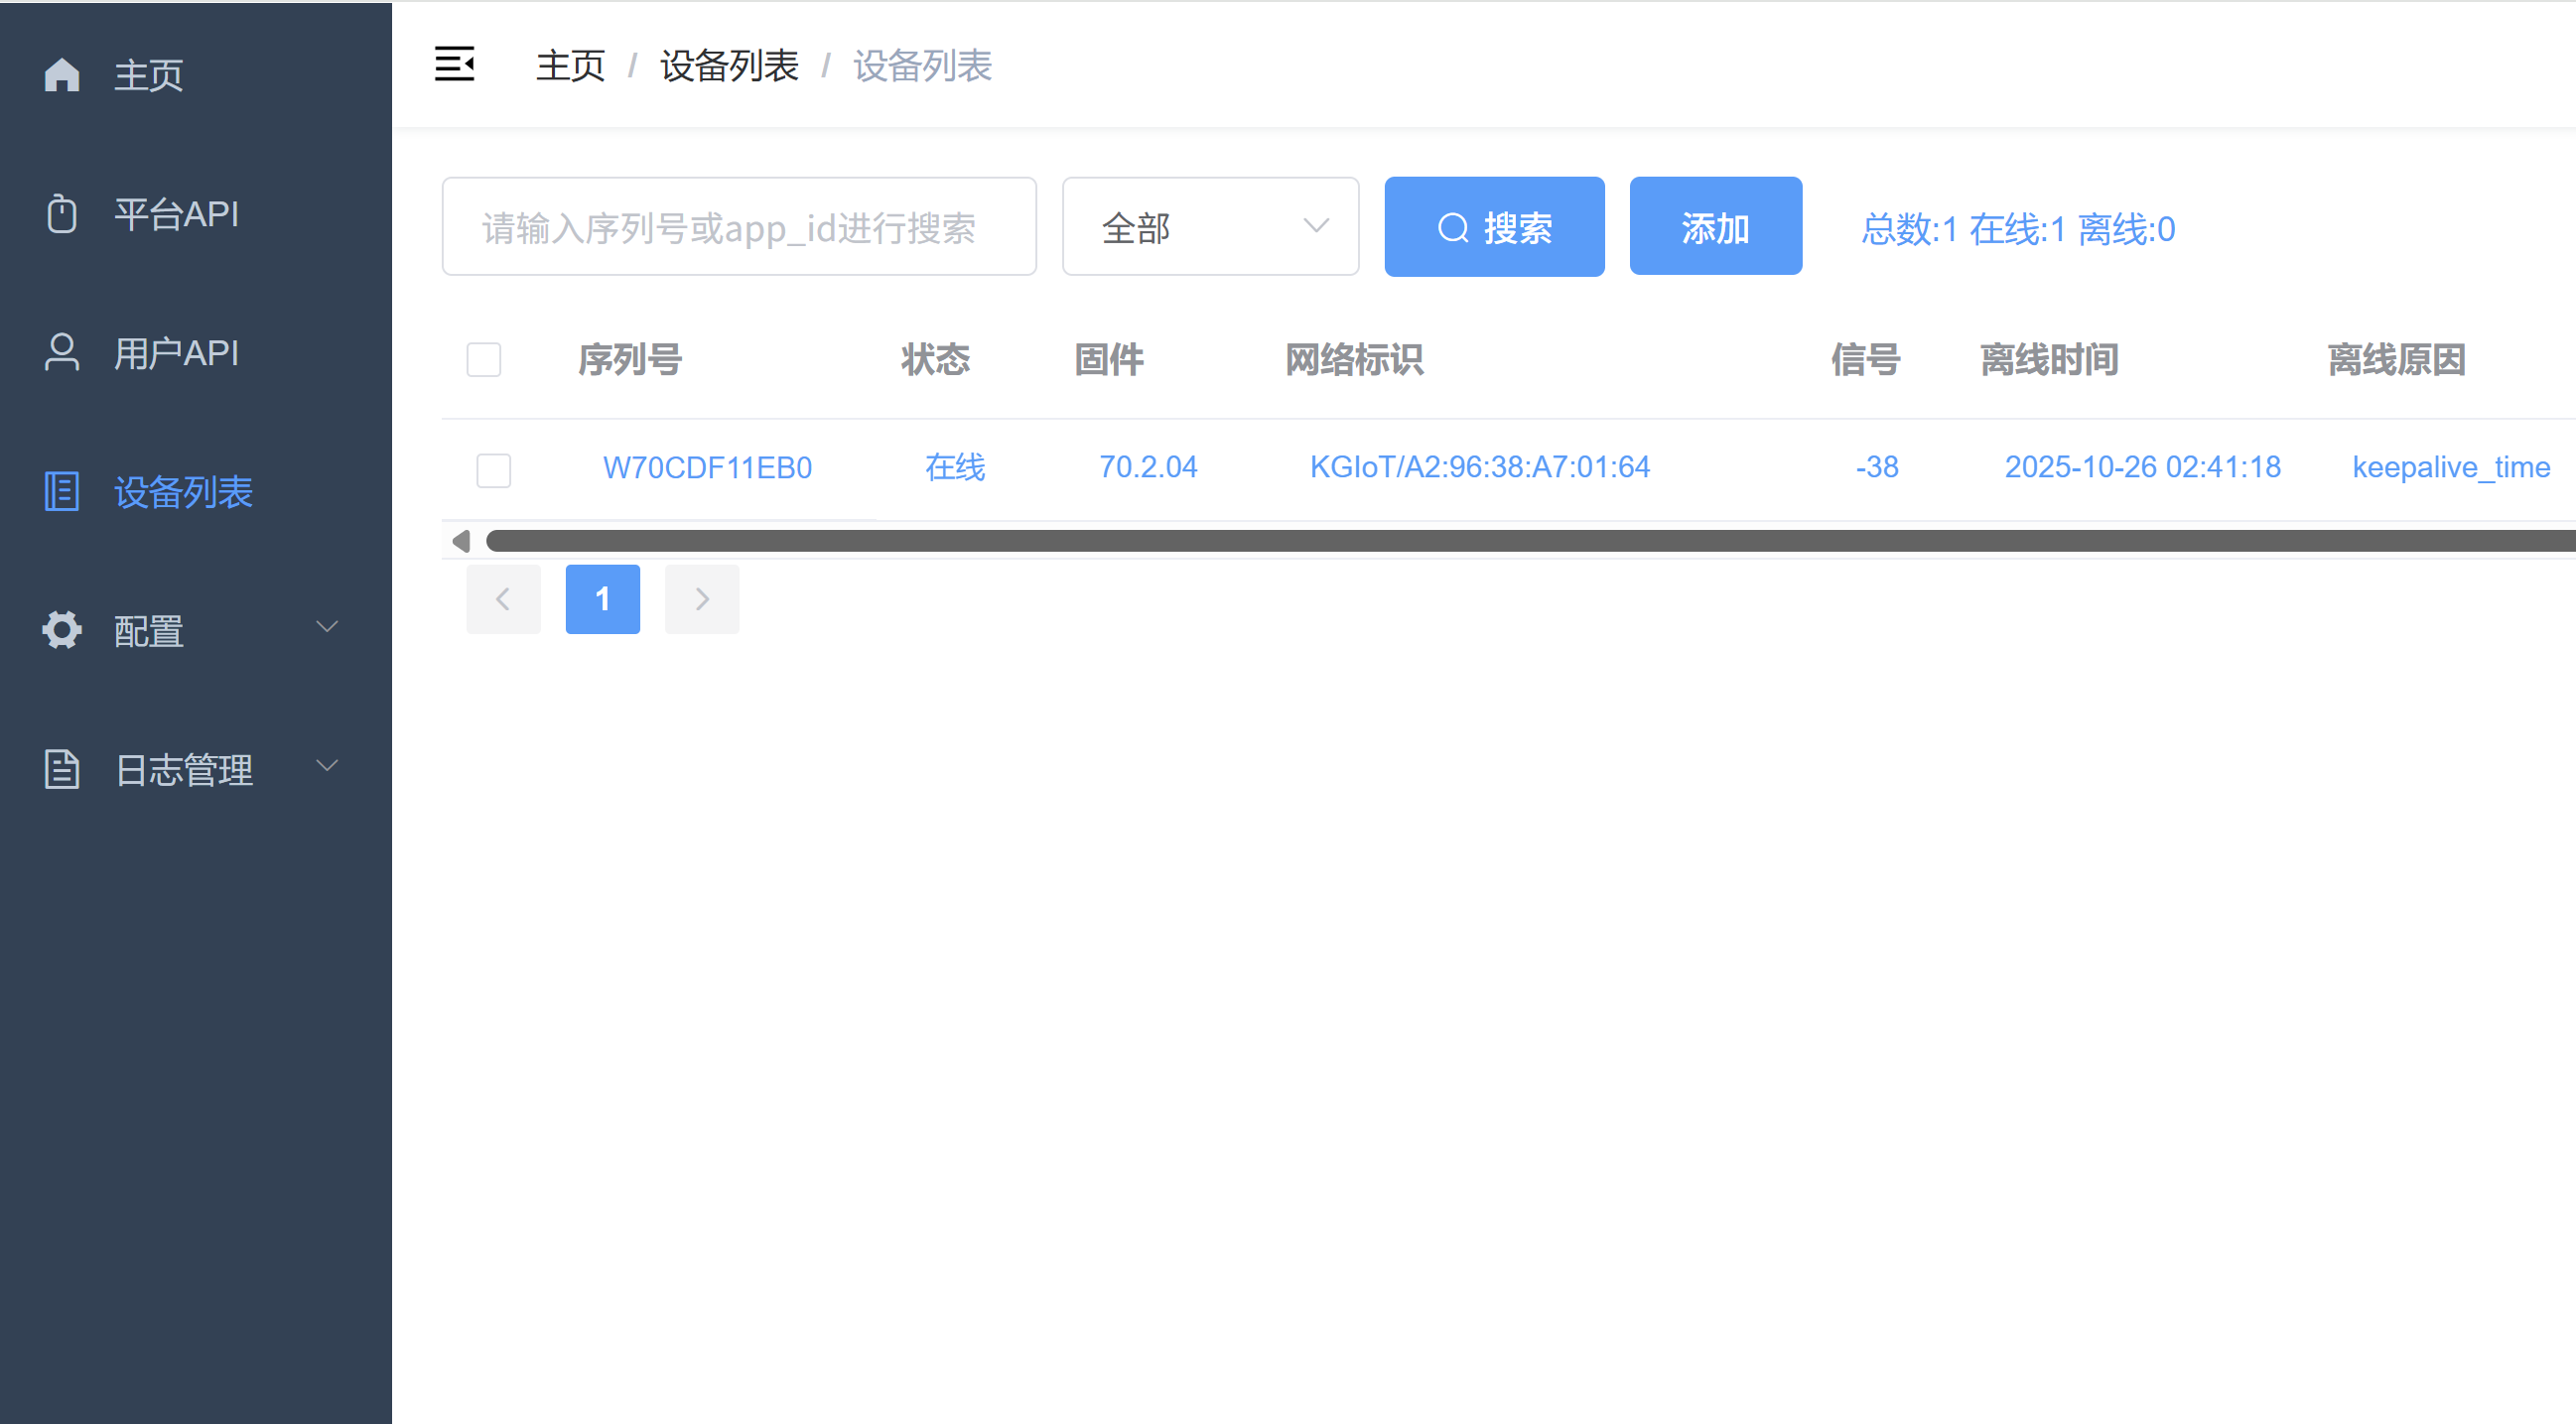Click the next page arrow button
Viewport: 2576px width, 1424px height.
[702, 599]
